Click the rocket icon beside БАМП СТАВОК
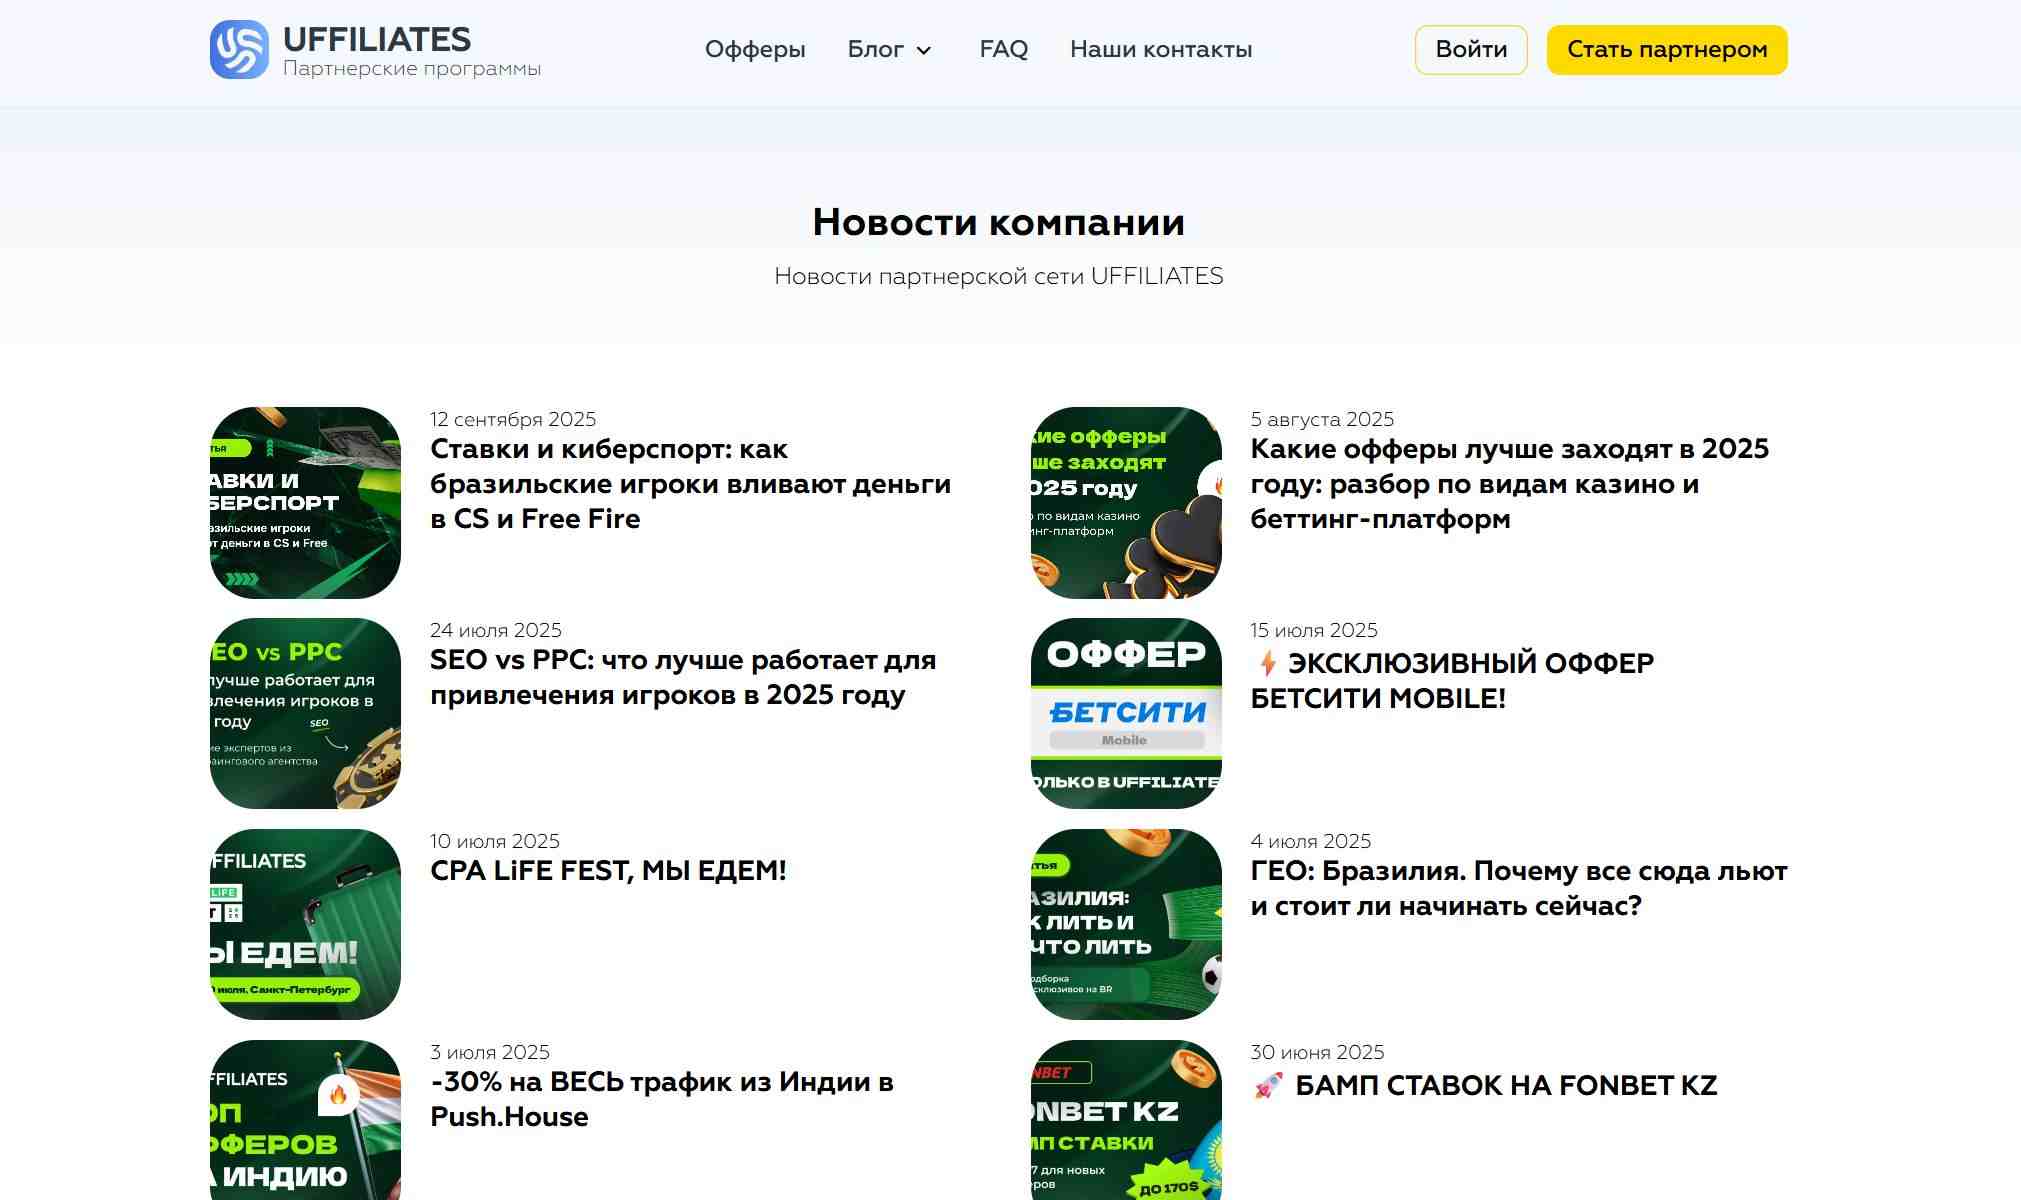 click(1268, 1086)
